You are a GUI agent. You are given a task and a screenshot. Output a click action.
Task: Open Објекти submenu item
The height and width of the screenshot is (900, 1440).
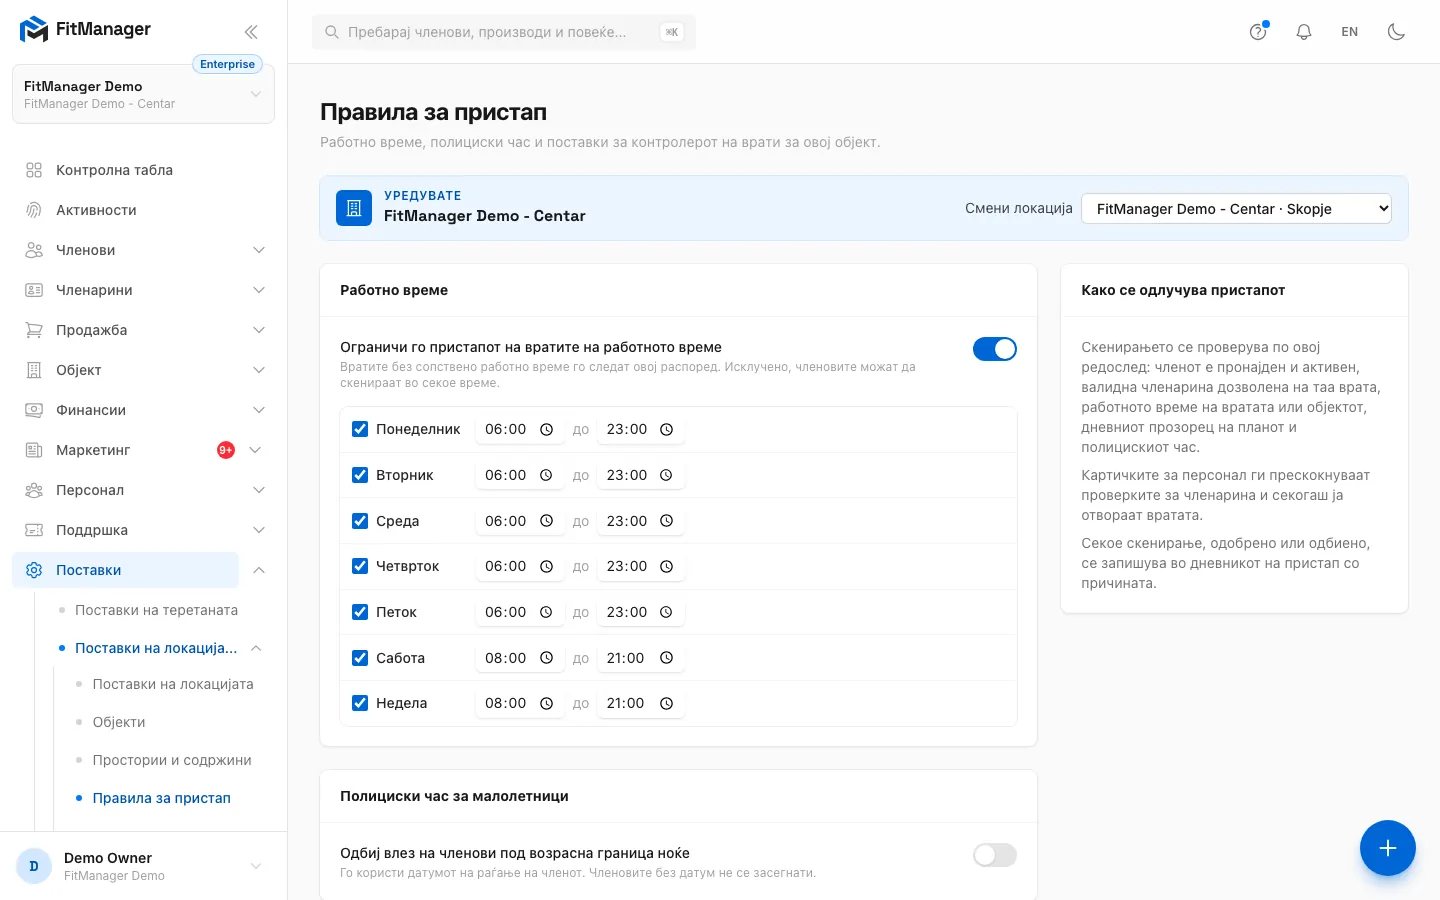[119, 722]
